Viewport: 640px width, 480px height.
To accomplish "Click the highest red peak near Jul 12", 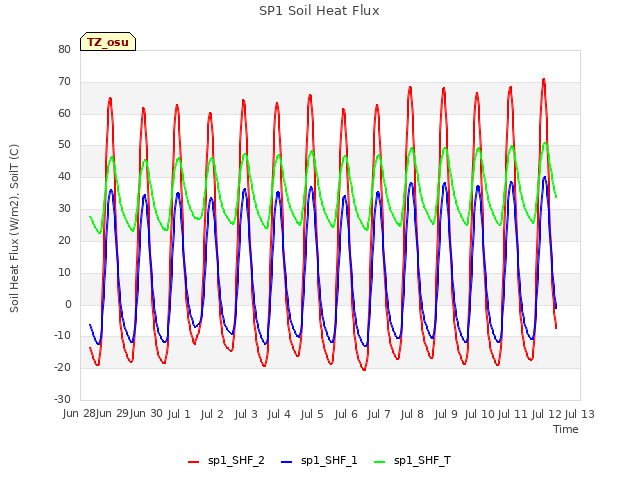I will tap(544, 80).
